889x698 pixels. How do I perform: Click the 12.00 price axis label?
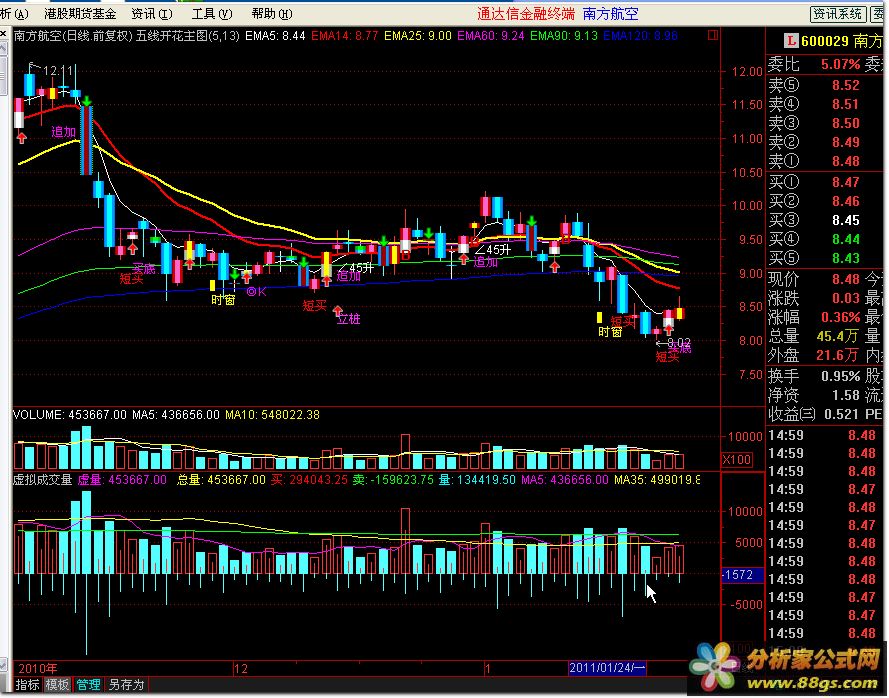tap(747, 71)
